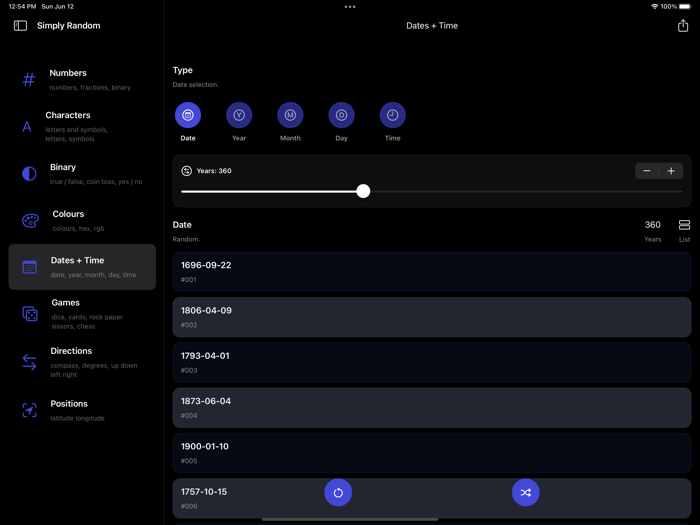
Task: Click the Simply Random app title
Action: click(x=68, y=26)
